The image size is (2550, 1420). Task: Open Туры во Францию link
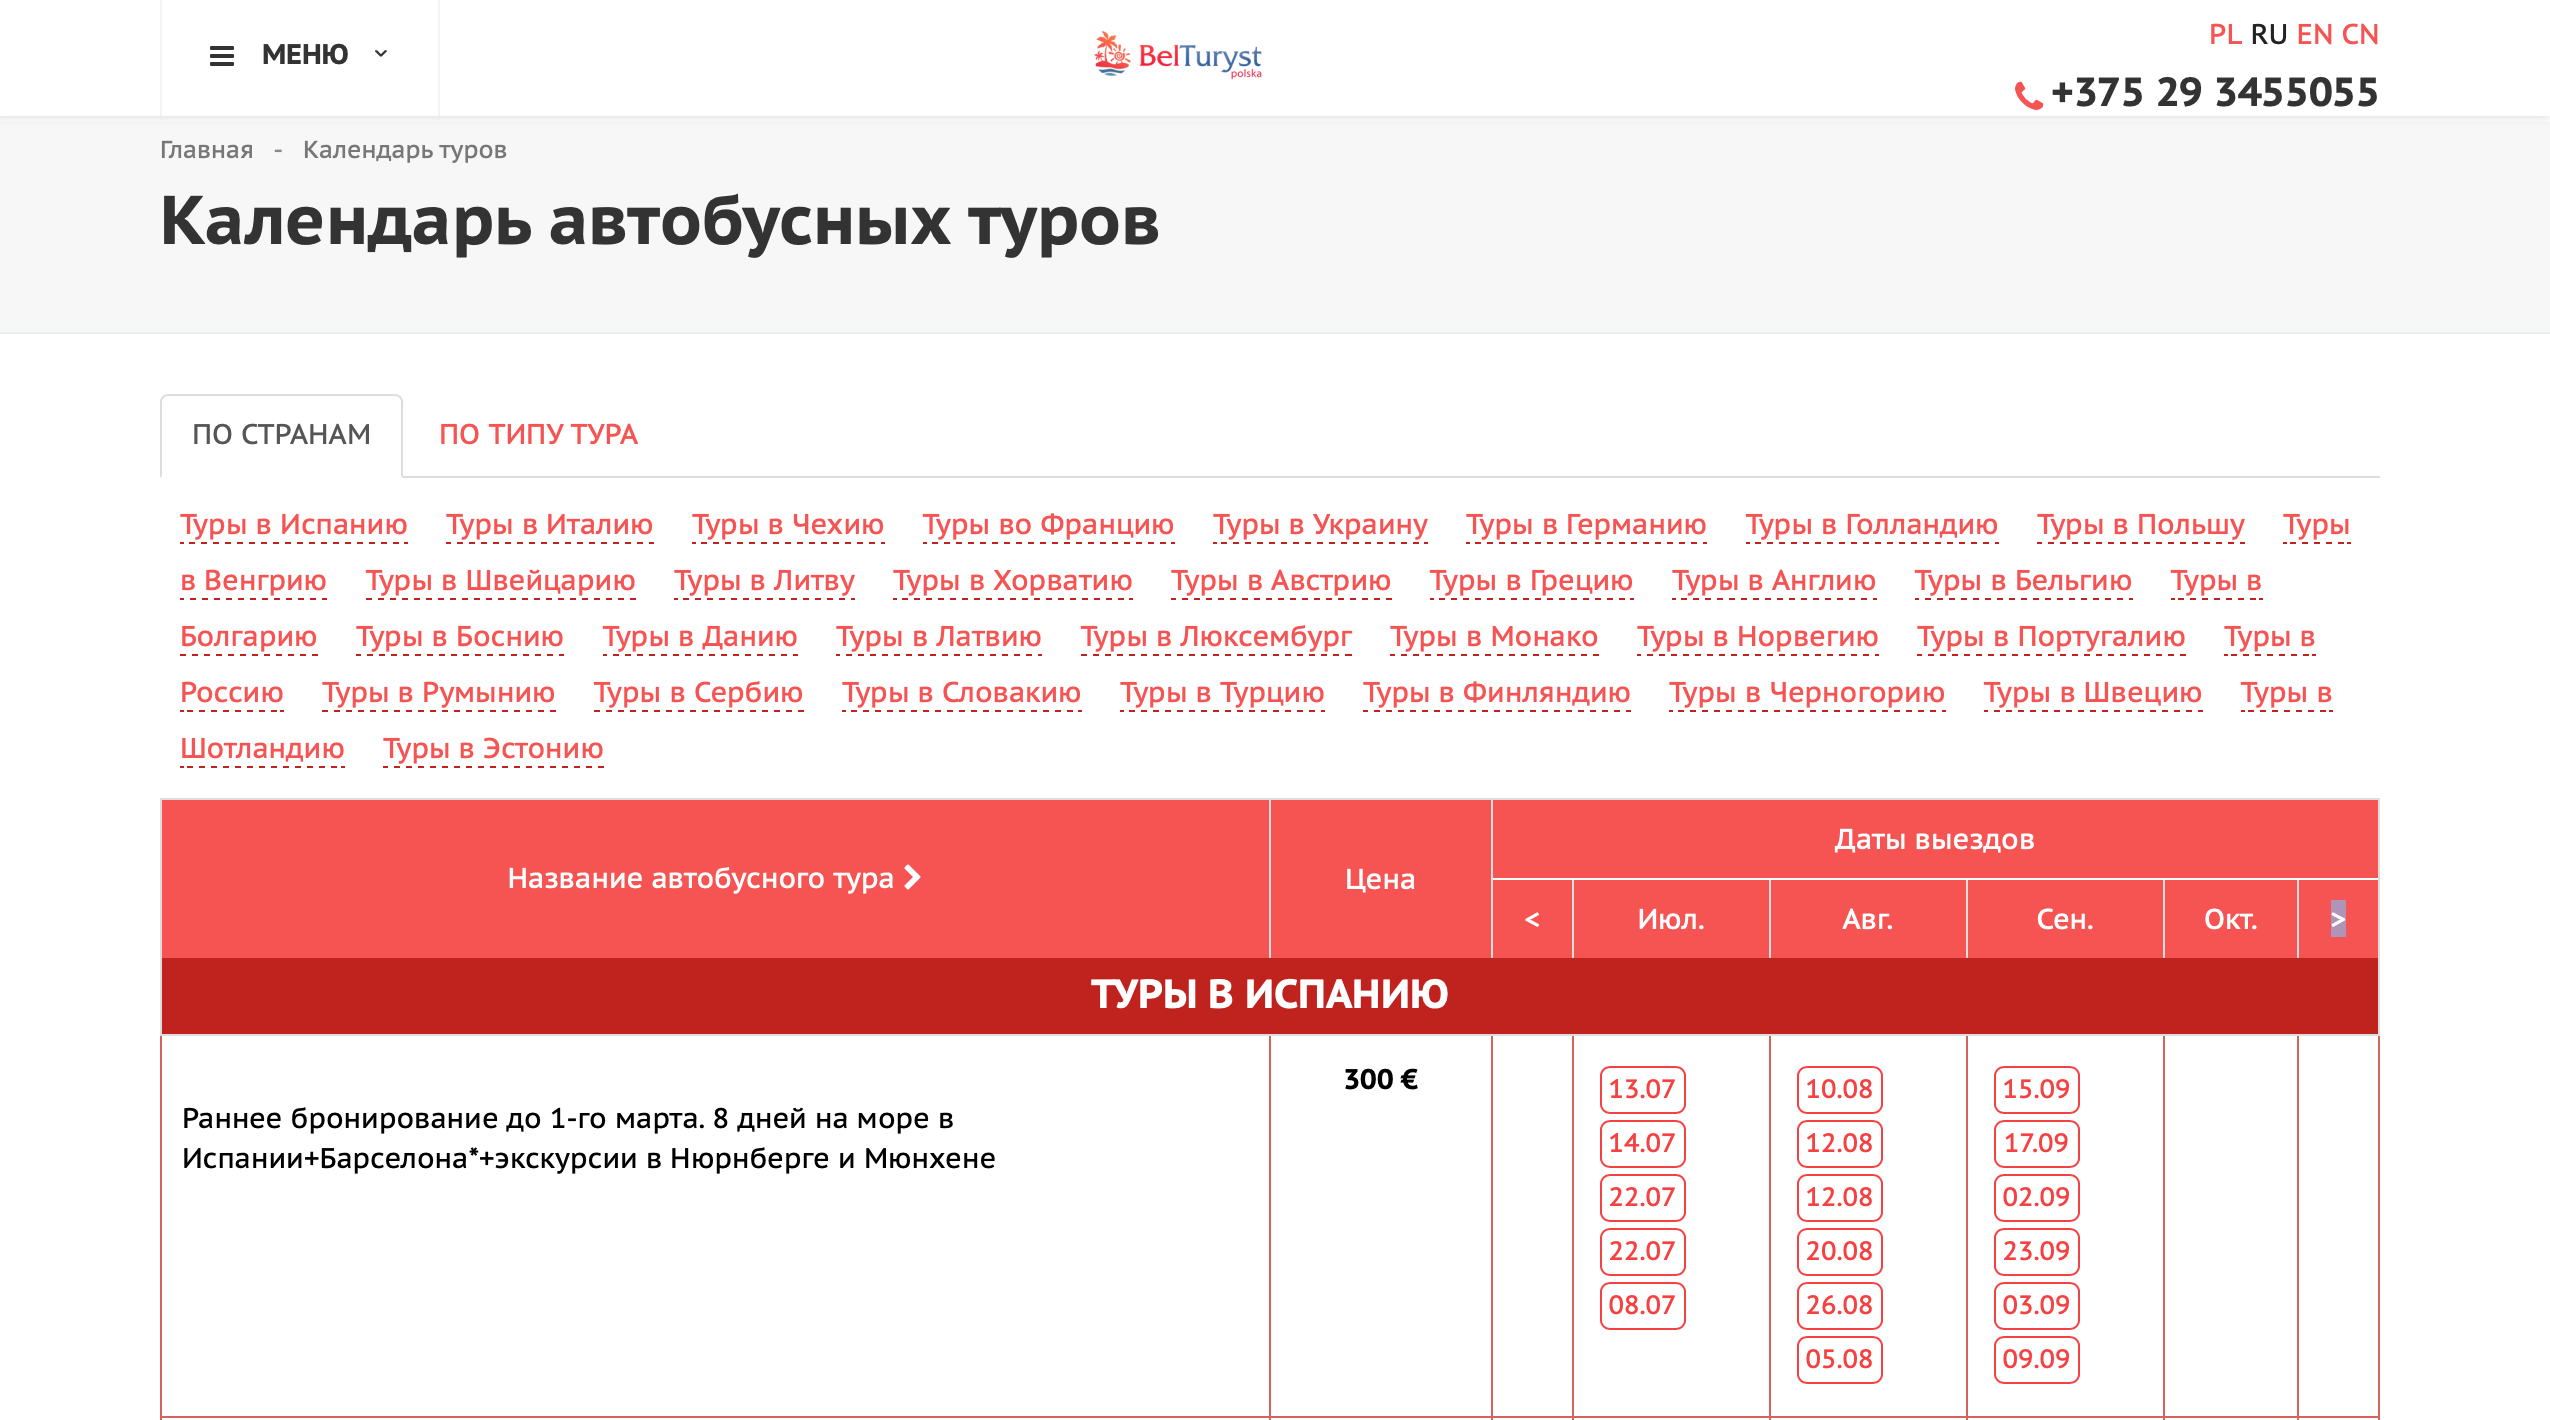pos(1048,524)
